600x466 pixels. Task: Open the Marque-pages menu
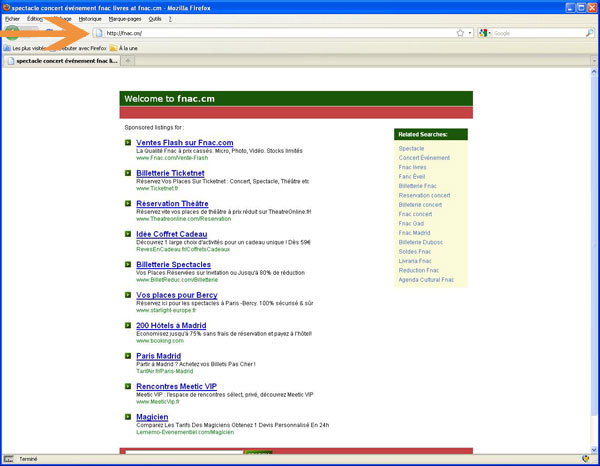pyautogui.click(x=125, y=19)
